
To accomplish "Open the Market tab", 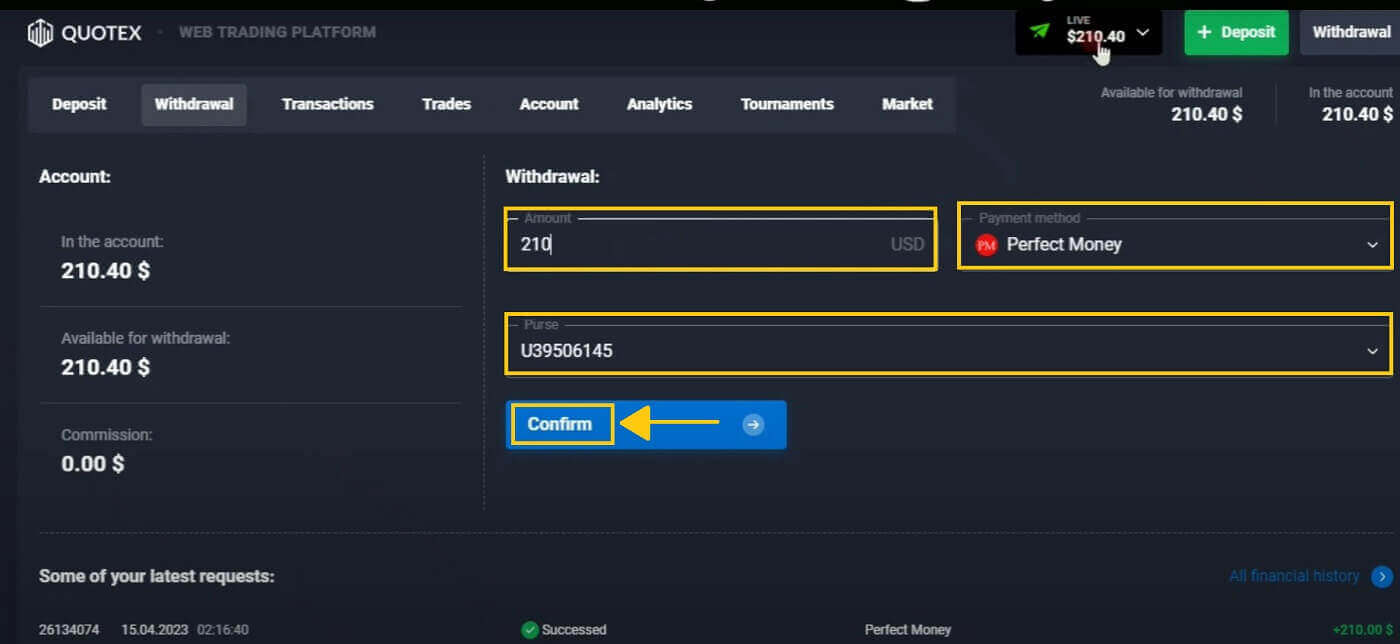I will tap(907, 104).
